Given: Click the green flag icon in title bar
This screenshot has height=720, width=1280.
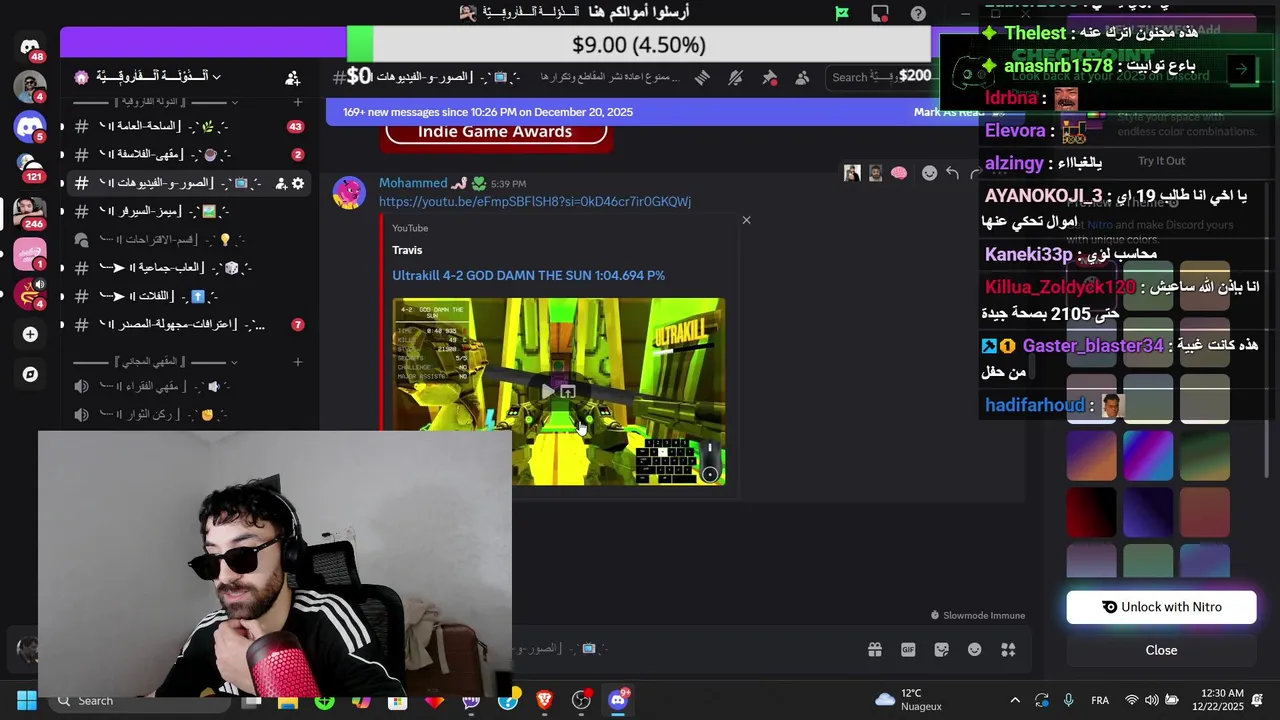Looking at the screenshot, I should (x=842, y=13).
